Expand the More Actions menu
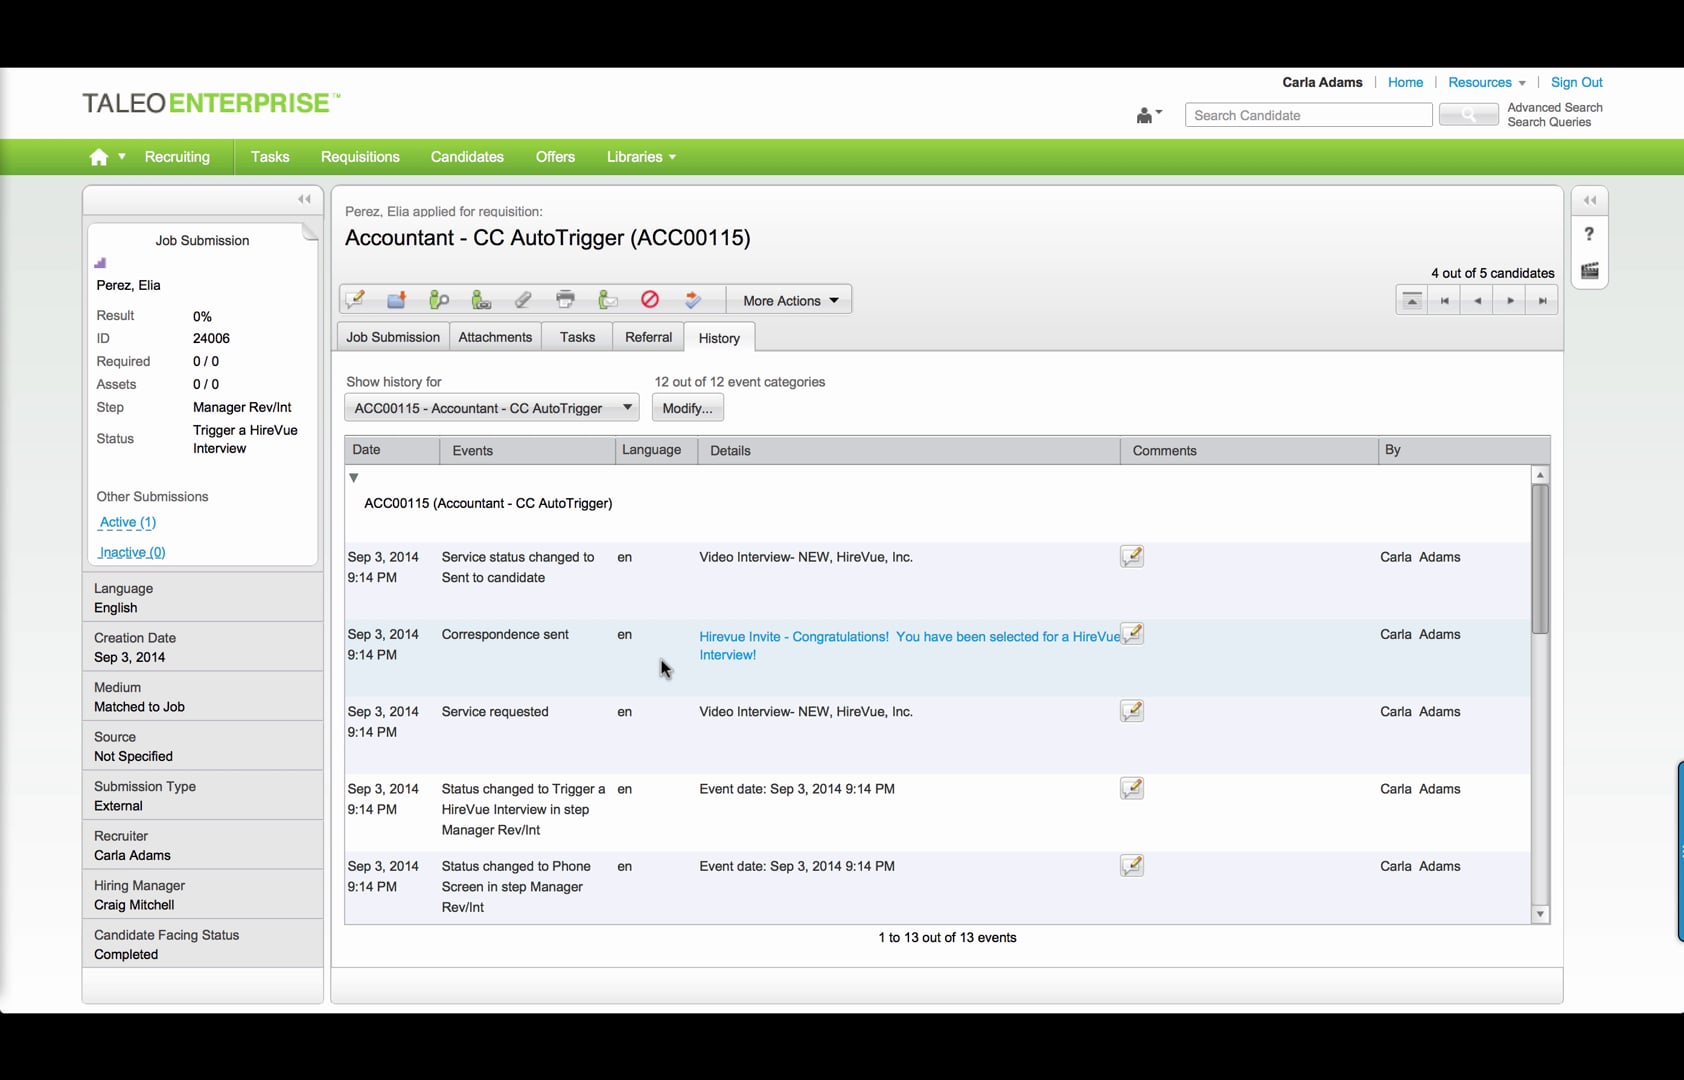1684x1080 pixels. click(x=789, y=300)
